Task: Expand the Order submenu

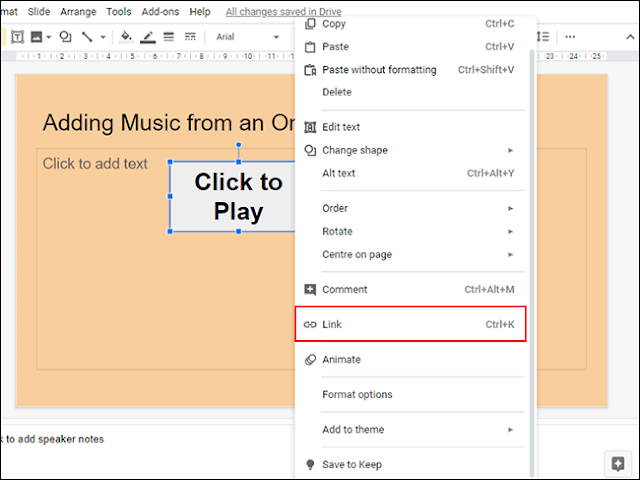Action: [410, 208]
